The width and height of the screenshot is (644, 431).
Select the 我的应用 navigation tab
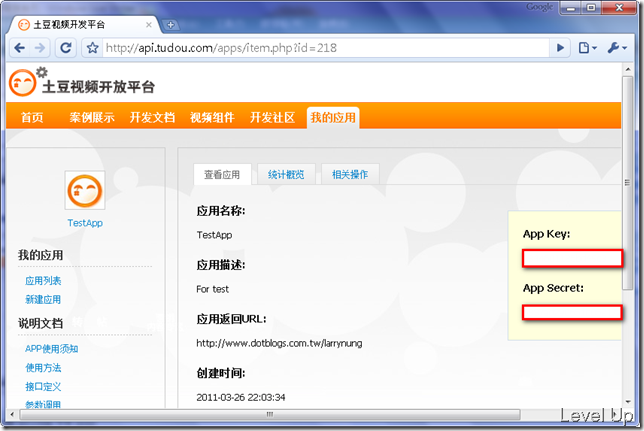pyautogui.click(x=333, y=118)
